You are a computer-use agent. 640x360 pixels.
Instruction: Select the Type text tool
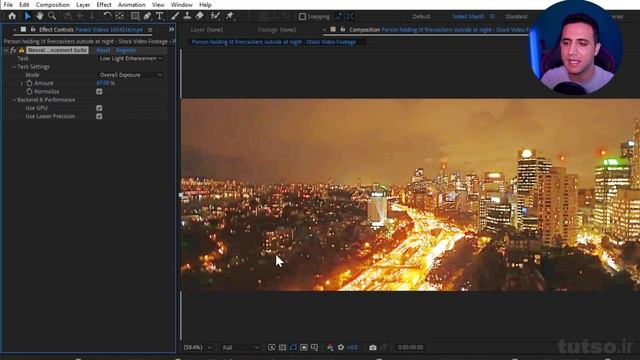point(160,16)
